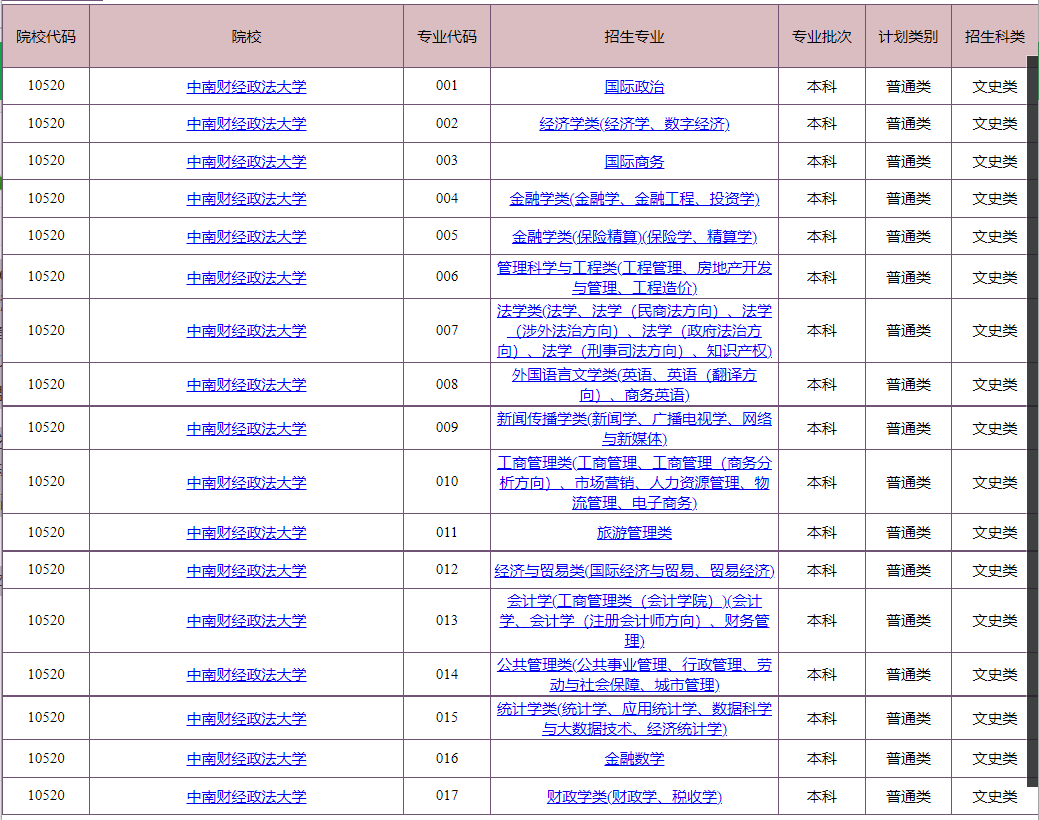Open the 法学类 major link
This screenshot has height=820, width=1039.
(x=634, y=331)
